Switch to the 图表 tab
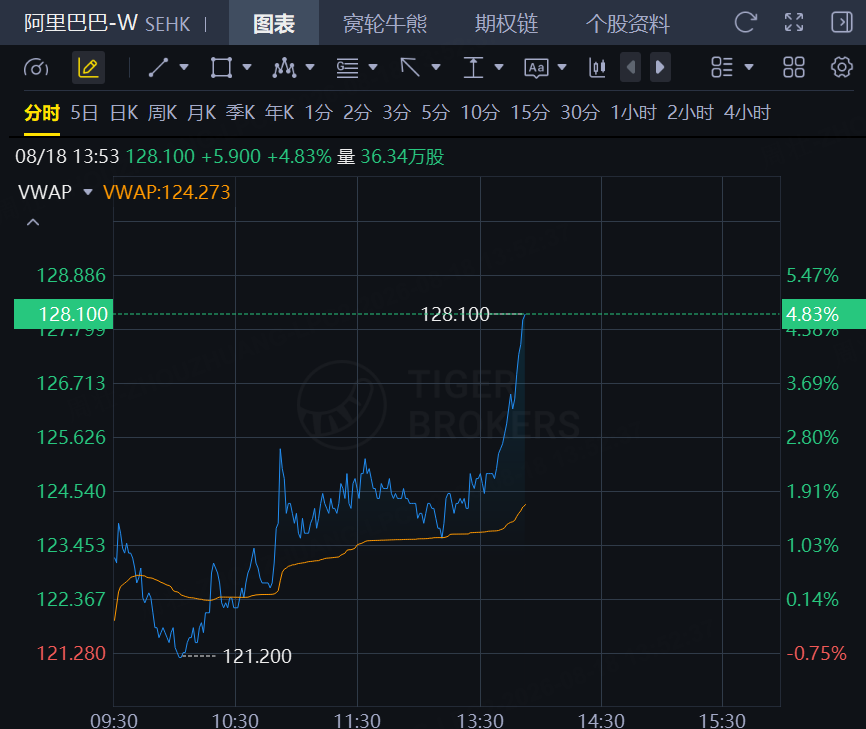 (274, 23)
